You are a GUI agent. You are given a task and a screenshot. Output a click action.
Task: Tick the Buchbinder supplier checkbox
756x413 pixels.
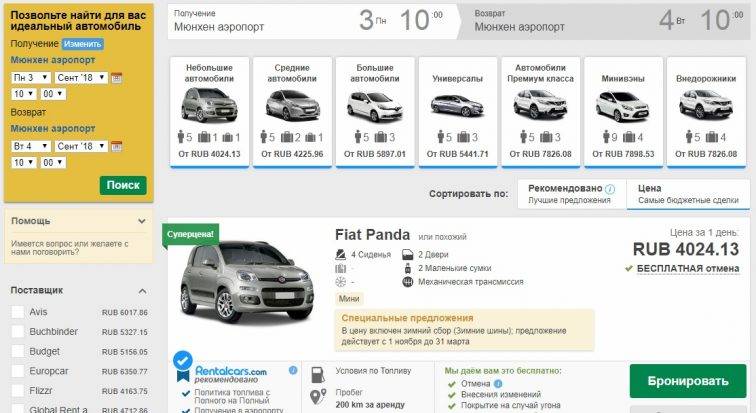point(18,332)
